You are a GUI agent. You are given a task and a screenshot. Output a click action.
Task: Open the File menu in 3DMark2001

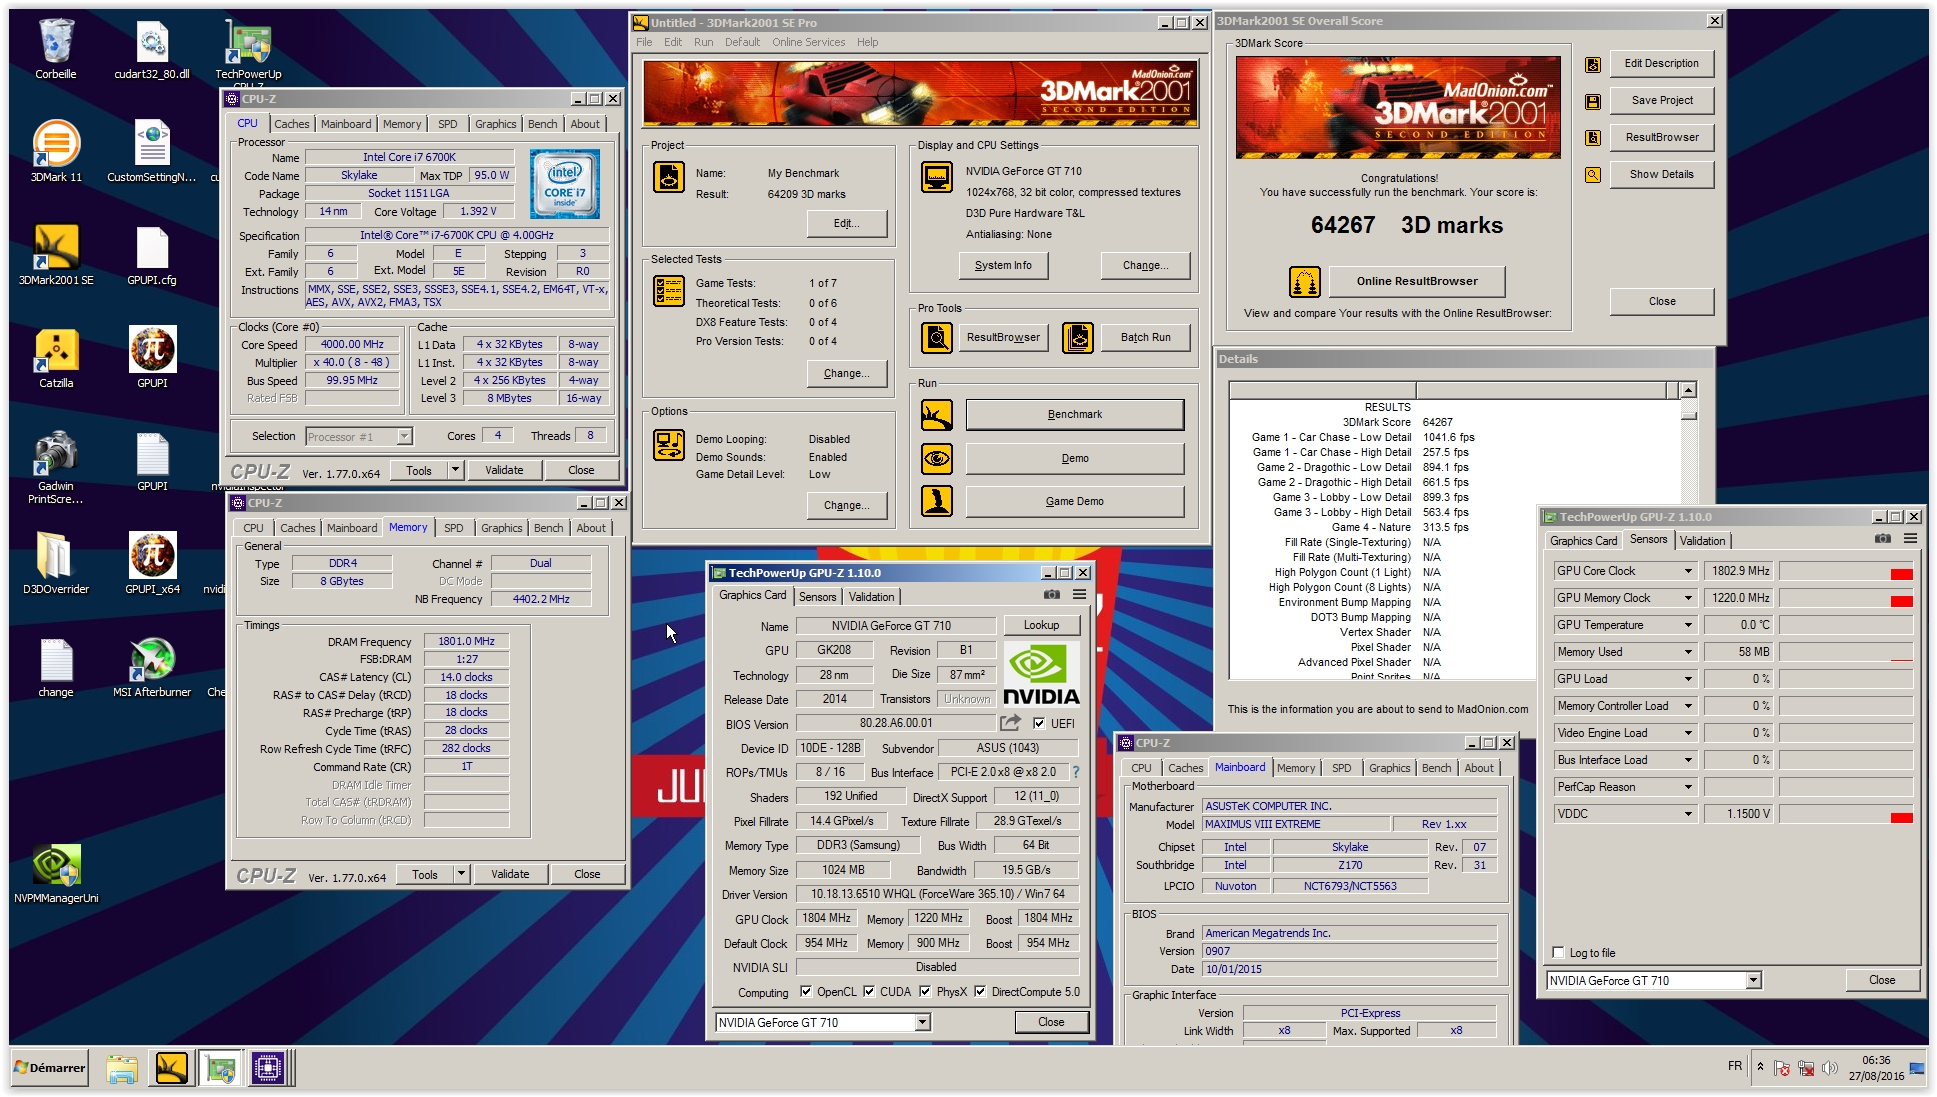(x=644, y=42)
